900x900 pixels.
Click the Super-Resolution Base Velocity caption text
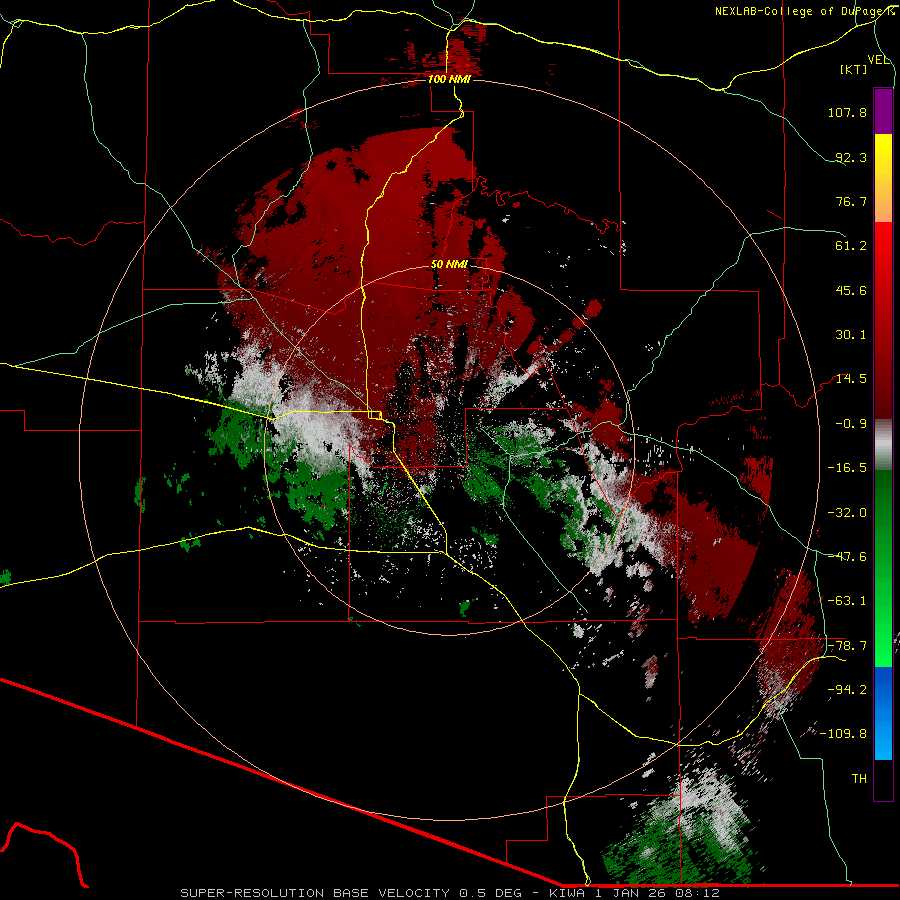click(x=449, y=893)
